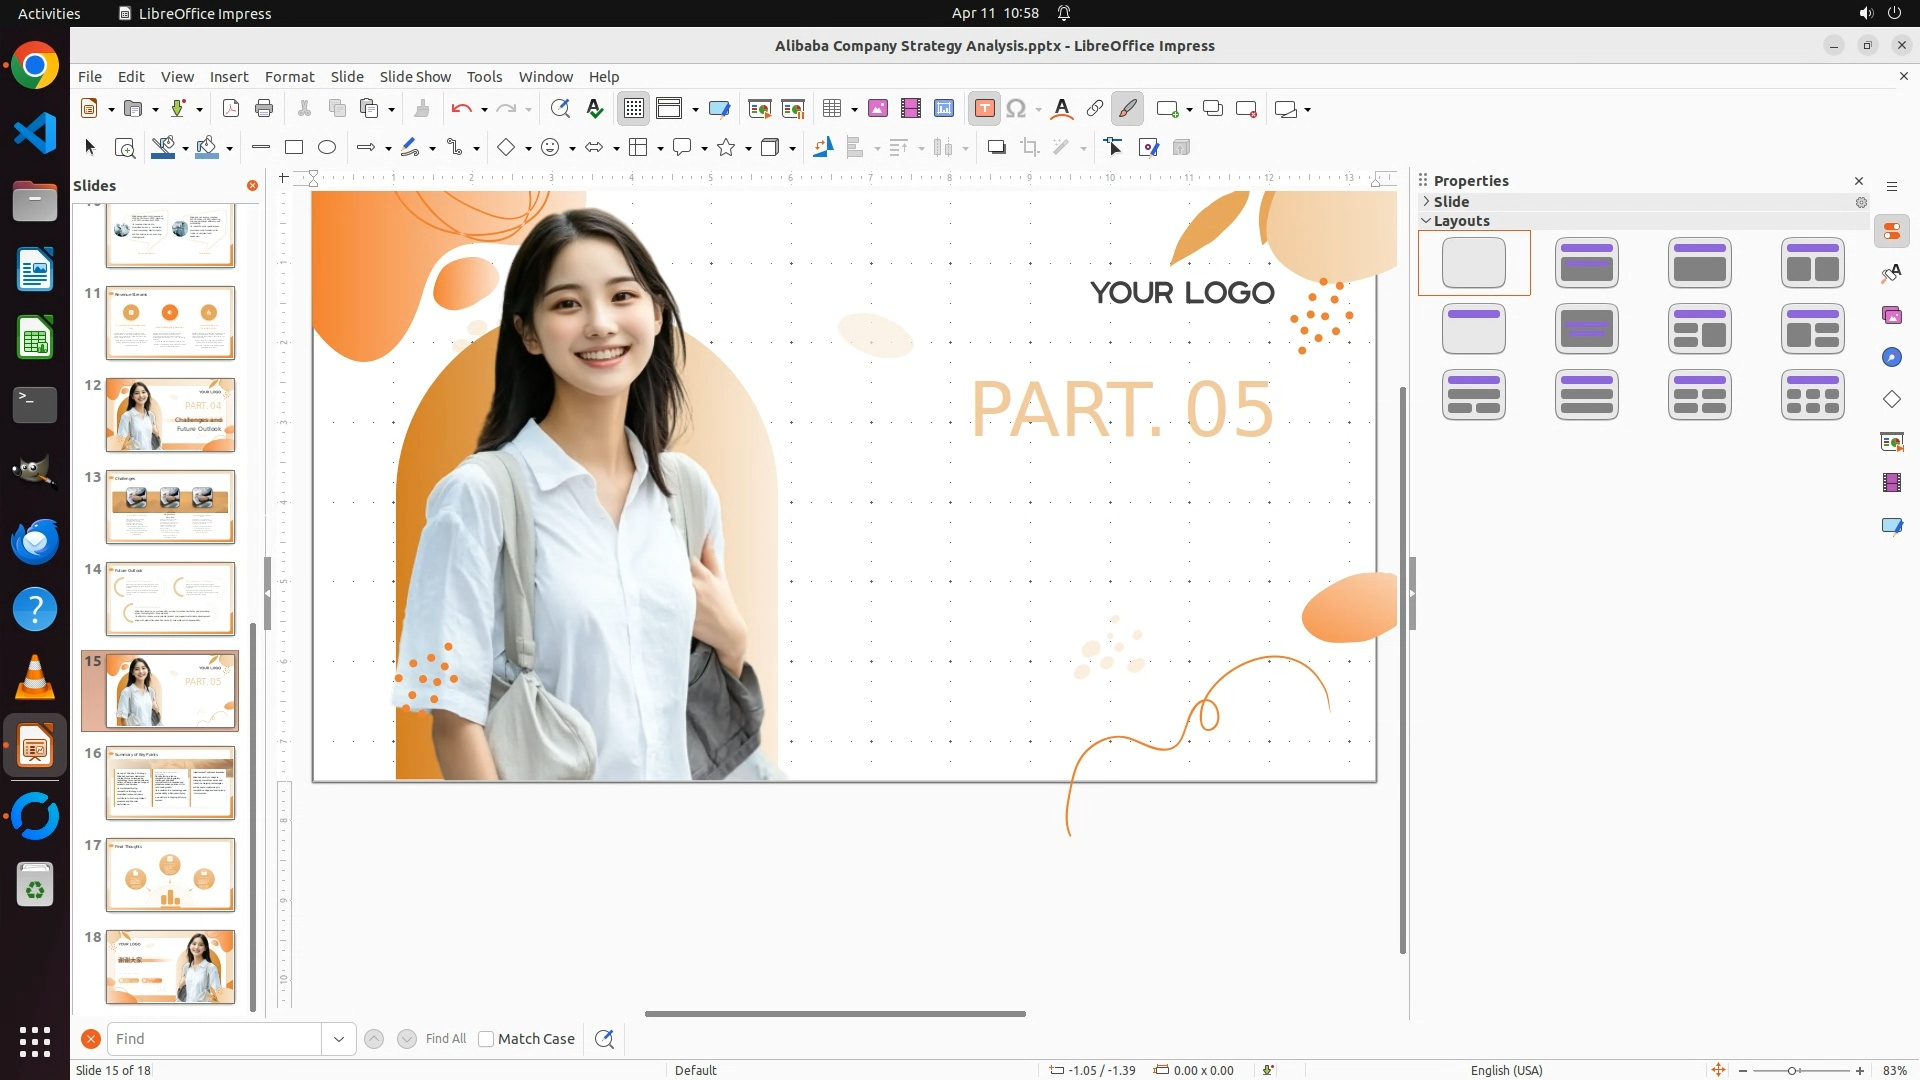Toggle the Insert Text Box tool
1920x1080 pixels.
(x=984, y=109)
